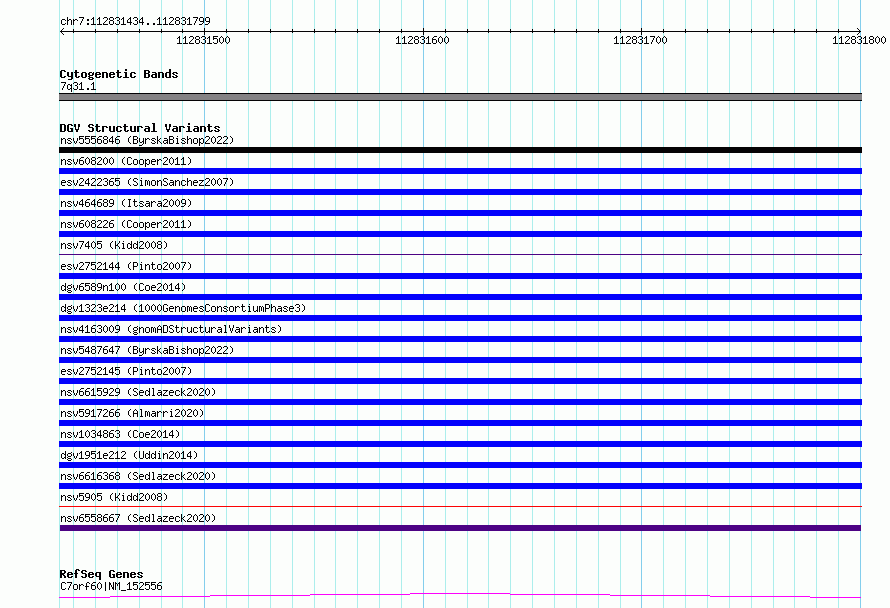890x608 pixels.
Task: Click the black bar of nsv5556846
Action: click(460, 150)
